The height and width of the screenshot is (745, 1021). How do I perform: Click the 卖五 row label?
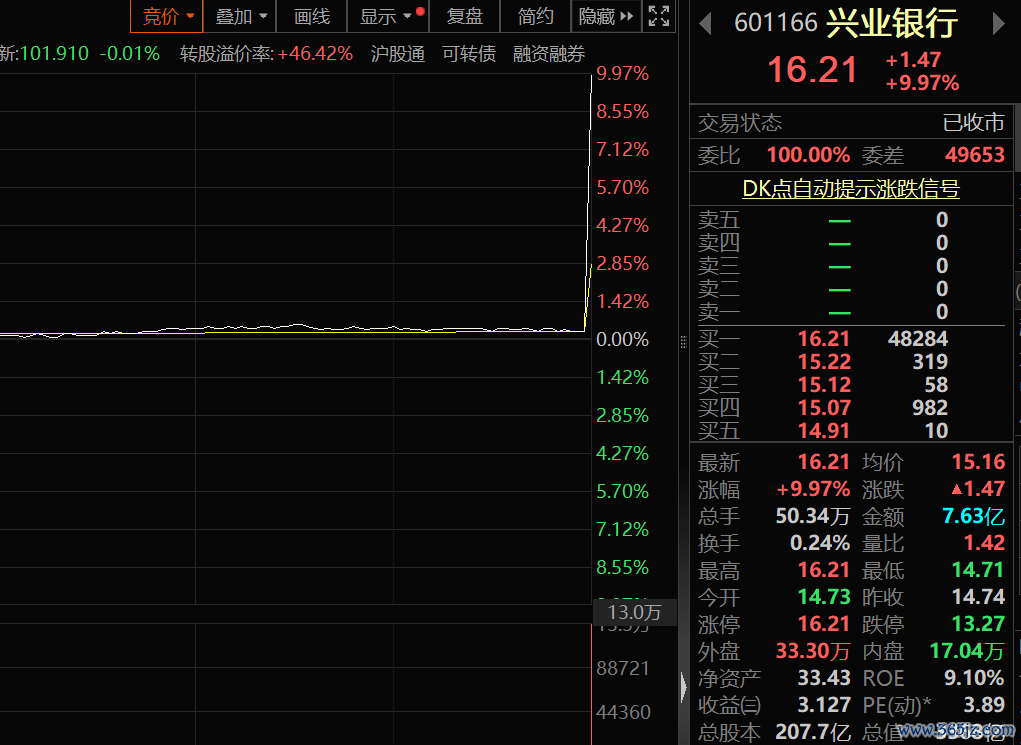pos(719,220)
